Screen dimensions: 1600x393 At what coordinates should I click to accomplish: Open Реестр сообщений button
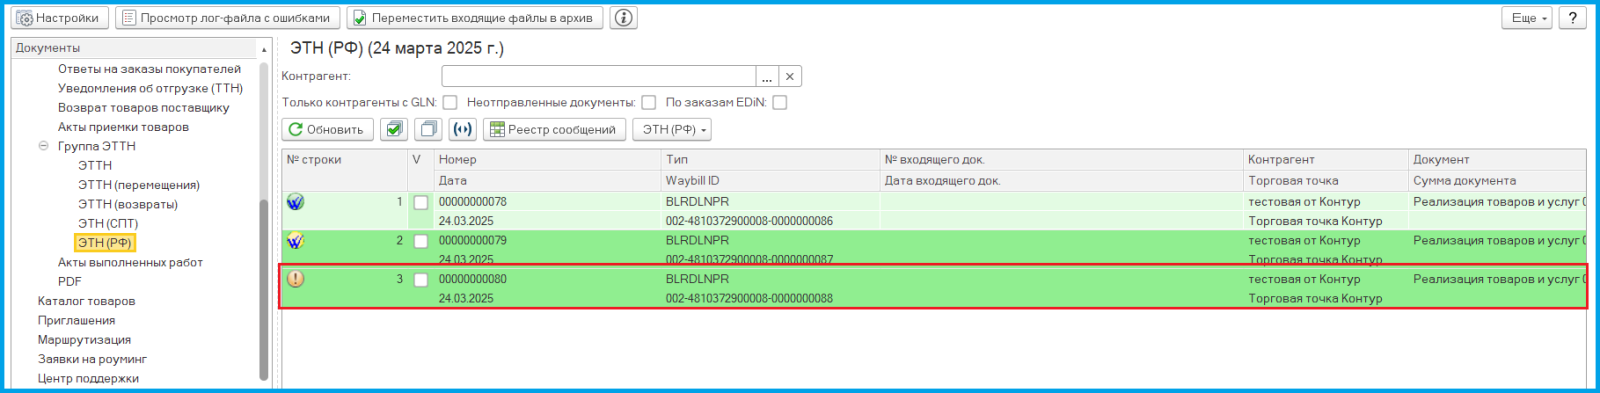554,129
